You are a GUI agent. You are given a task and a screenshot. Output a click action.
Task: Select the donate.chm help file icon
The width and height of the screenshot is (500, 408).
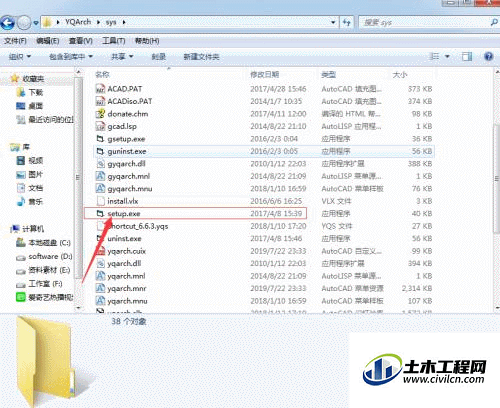click(100, 114)
